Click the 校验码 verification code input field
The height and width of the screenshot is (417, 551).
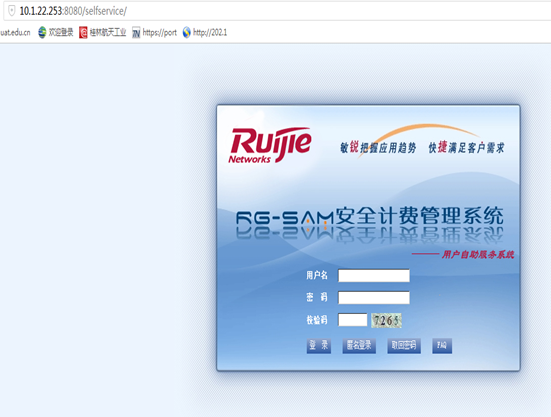[x=353, y=320]
